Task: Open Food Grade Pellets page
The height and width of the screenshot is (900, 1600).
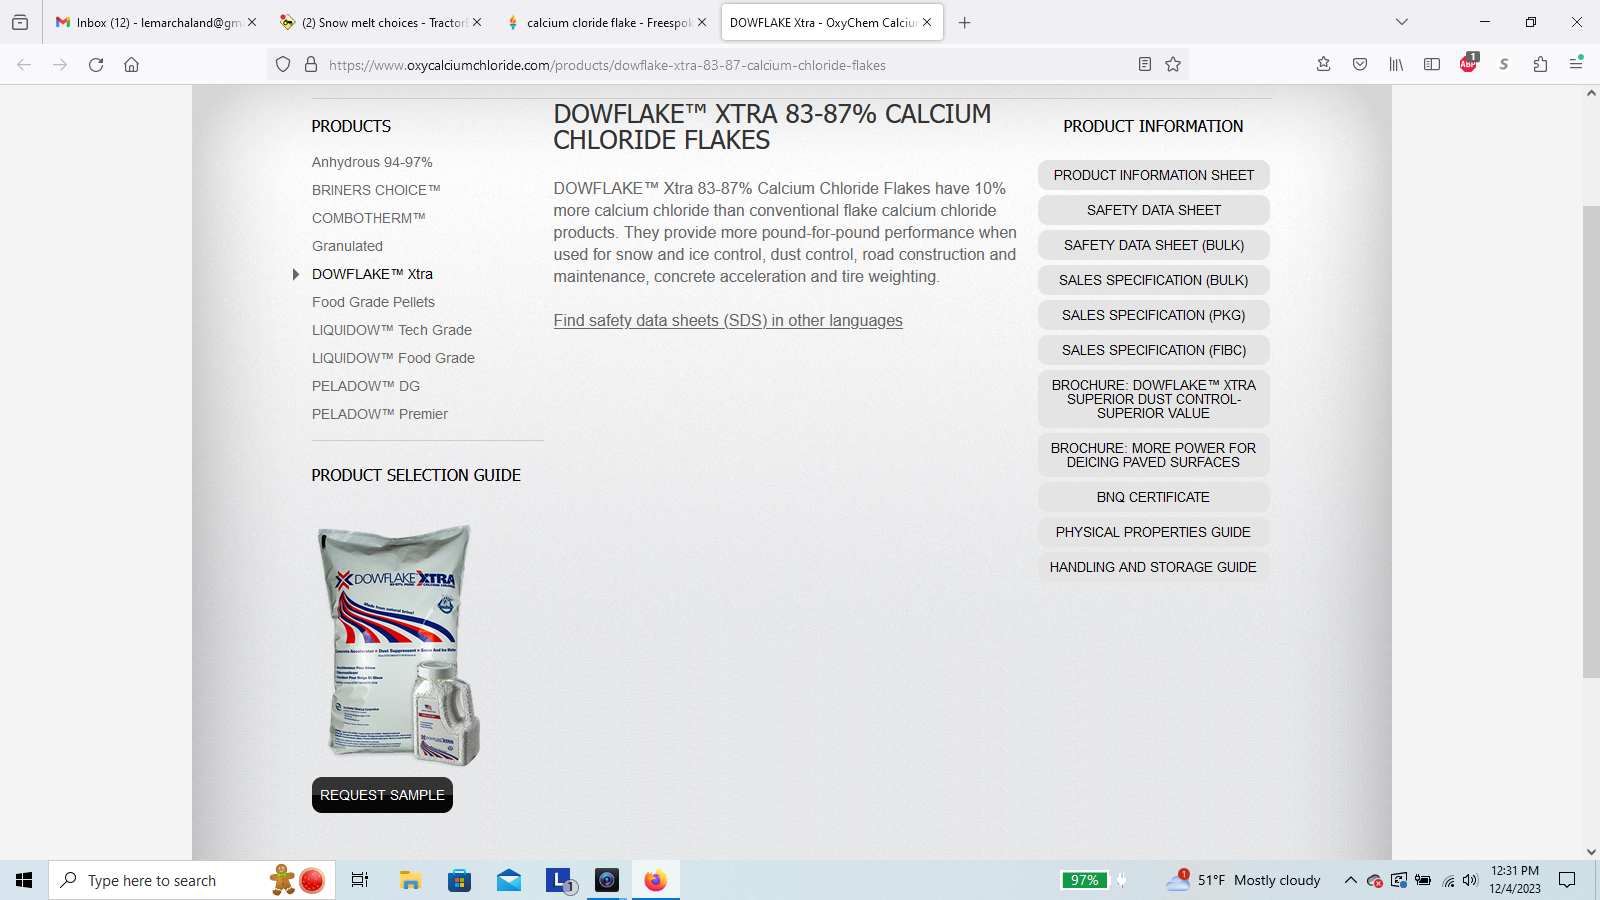Action: point(373,302)
